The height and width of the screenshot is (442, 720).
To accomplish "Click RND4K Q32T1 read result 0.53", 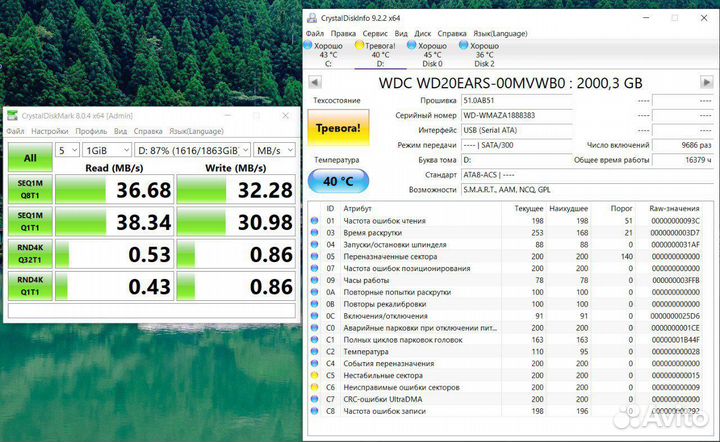I will pos(115,254).
